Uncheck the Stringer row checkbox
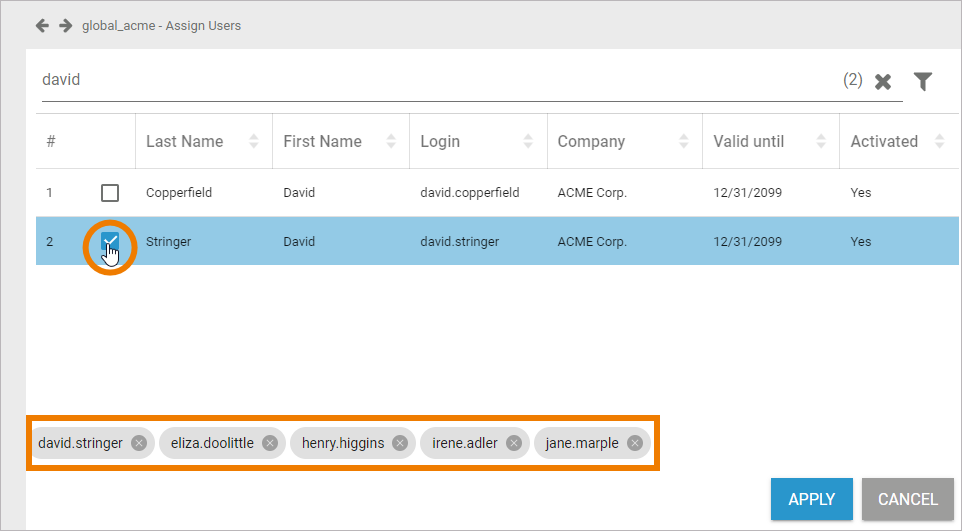Image resolution: width=962 pixels, height=531 pixels. (110, 241)
